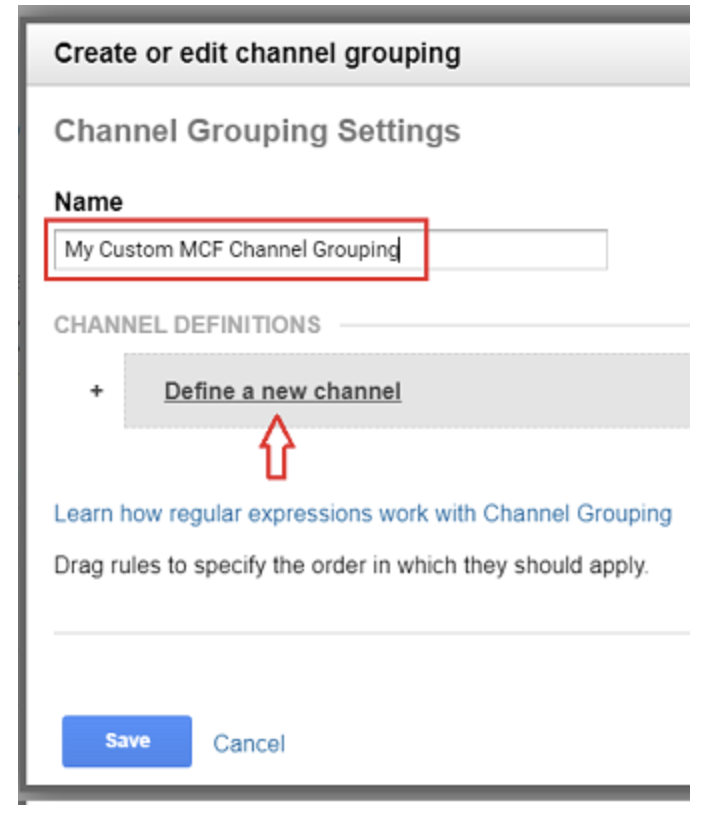Cancel the channel grouping dialog

(x=249, y=744)
